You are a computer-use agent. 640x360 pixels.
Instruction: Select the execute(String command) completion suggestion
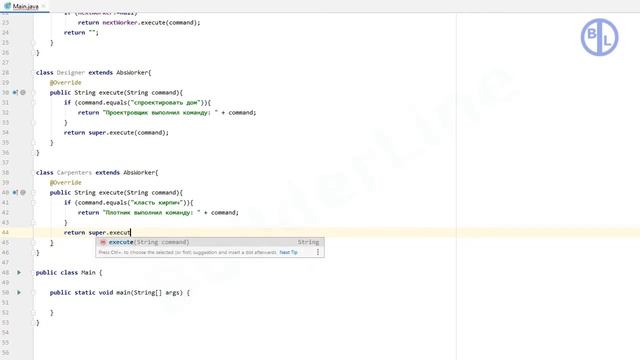click(210, 242)
